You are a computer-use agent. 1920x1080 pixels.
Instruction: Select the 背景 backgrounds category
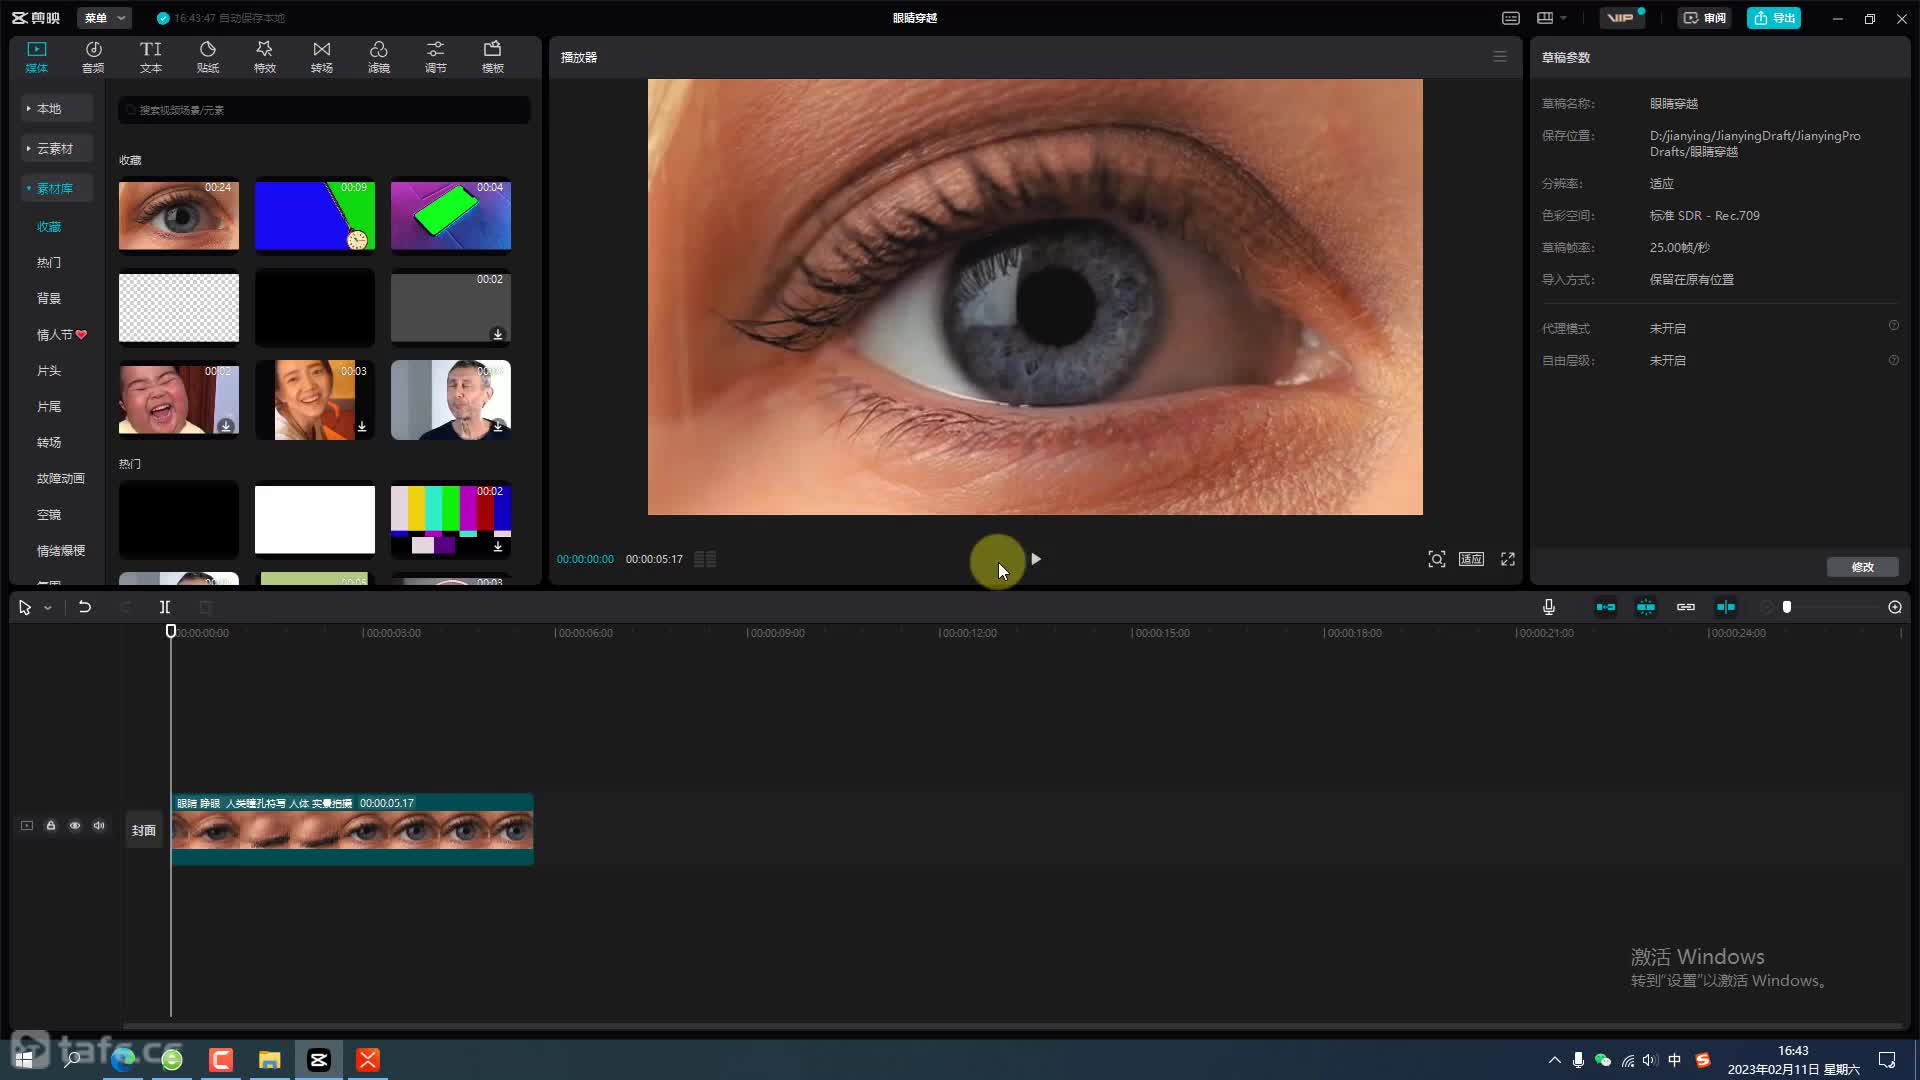click(49, 299)
